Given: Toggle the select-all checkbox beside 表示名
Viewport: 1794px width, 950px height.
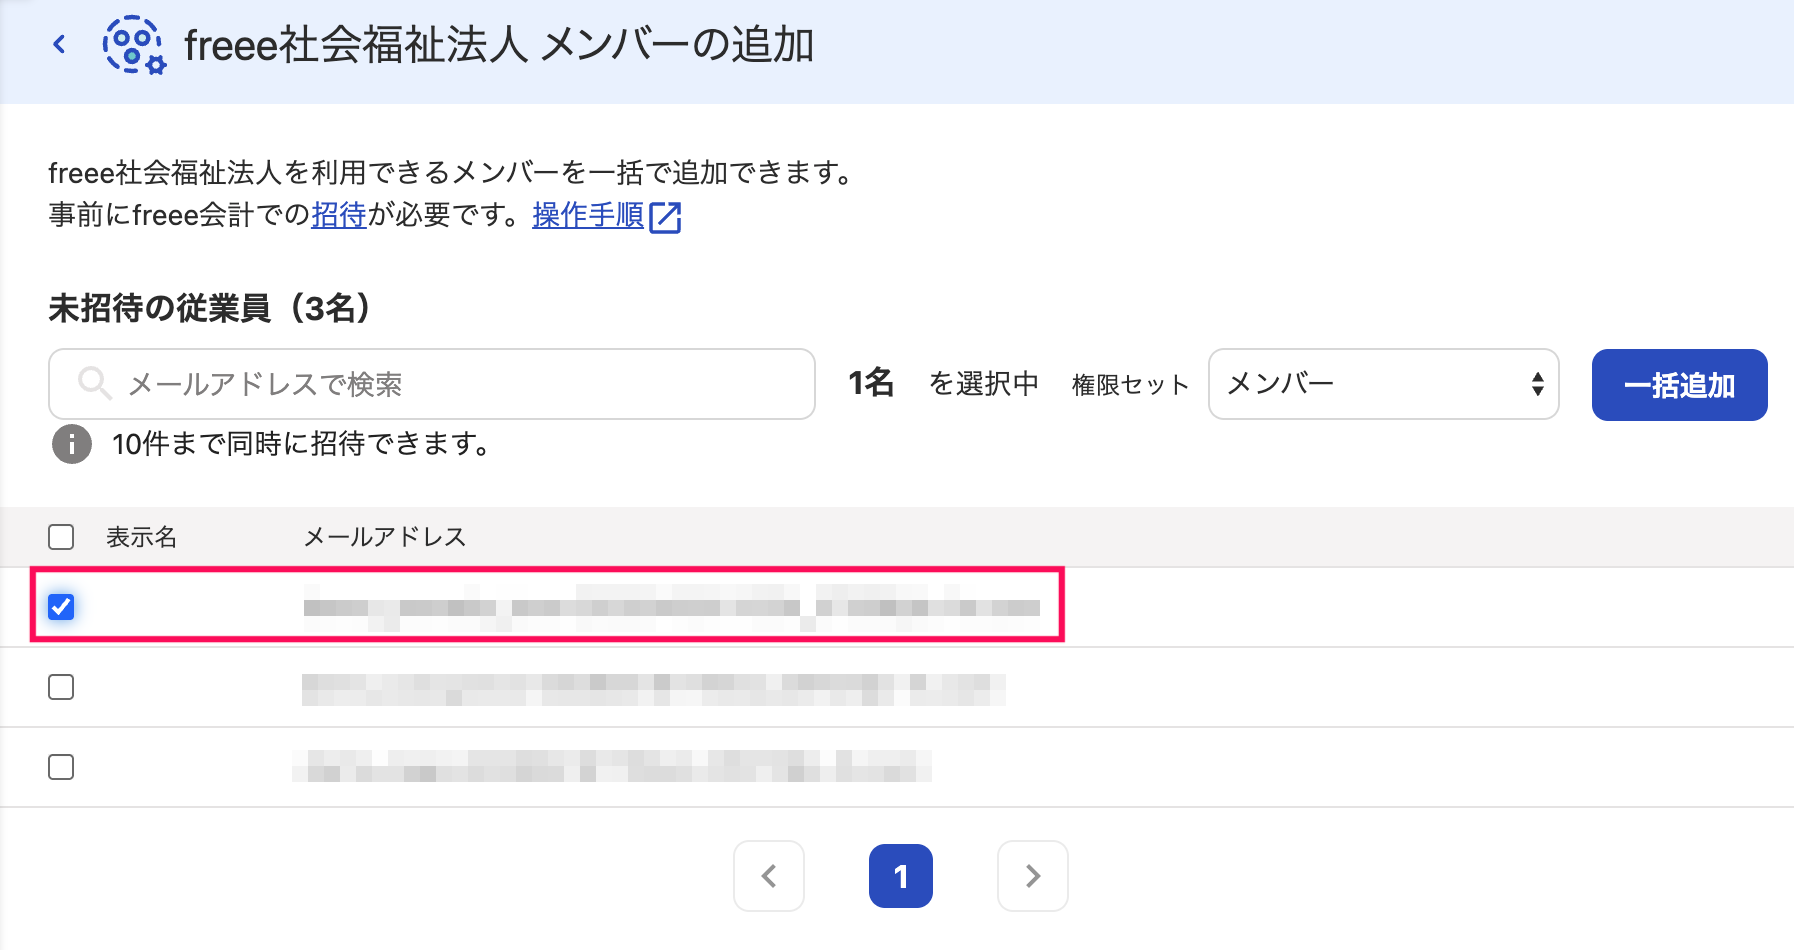Looking at the screenshot, I should tap(61, 537).
